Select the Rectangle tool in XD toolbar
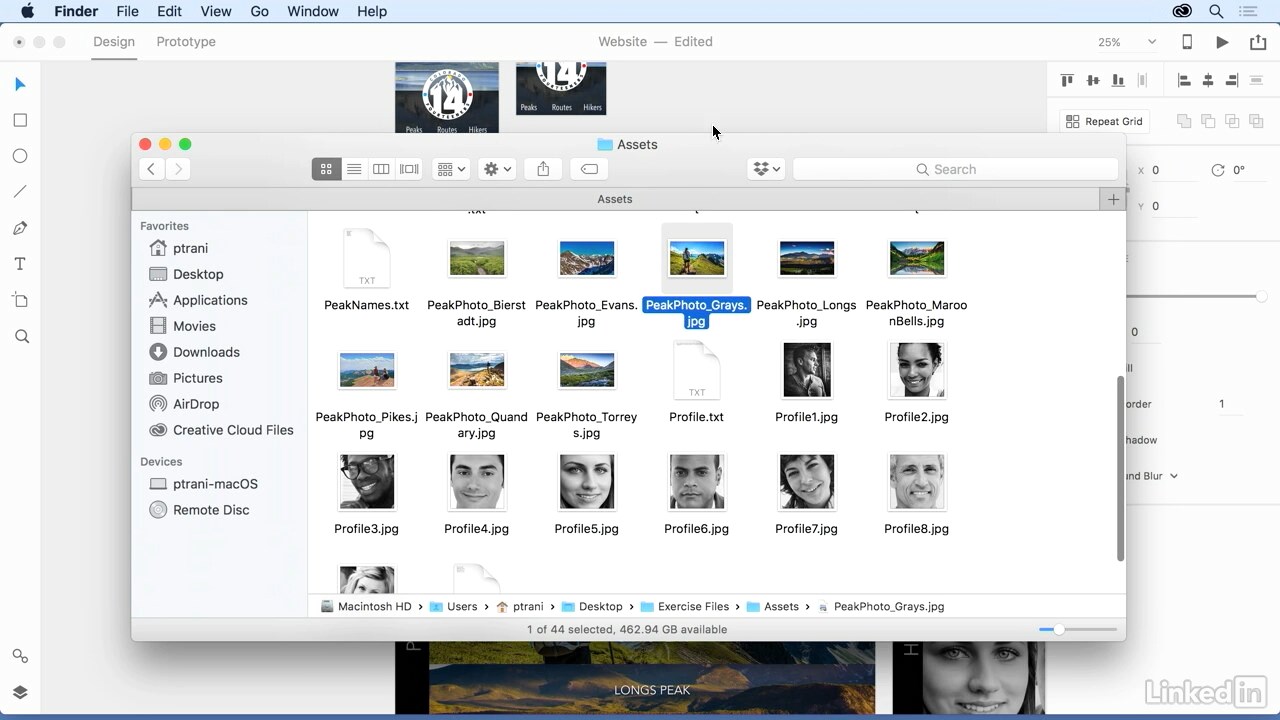The height and width of the screenshot is (720, 1280). click(x=20, y=120)
